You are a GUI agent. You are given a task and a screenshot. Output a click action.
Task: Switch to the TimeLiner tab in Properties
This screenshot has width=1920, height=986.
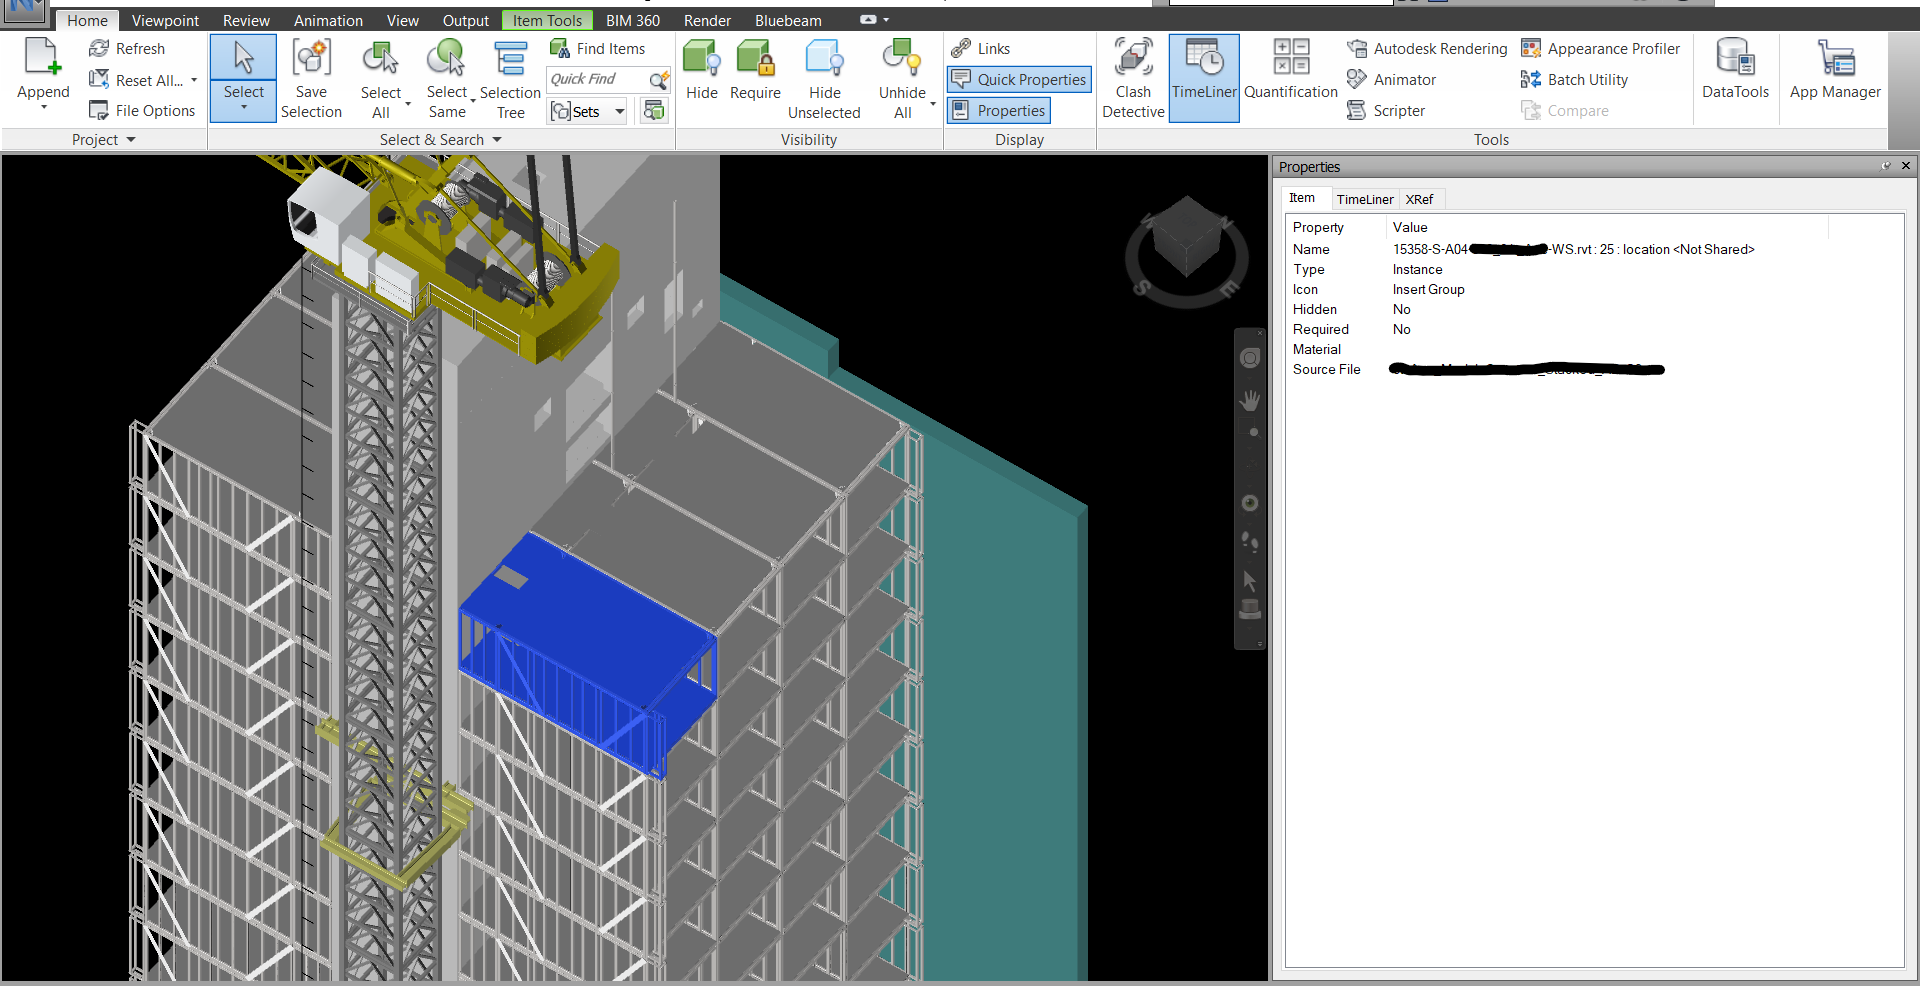point(1365,199)
